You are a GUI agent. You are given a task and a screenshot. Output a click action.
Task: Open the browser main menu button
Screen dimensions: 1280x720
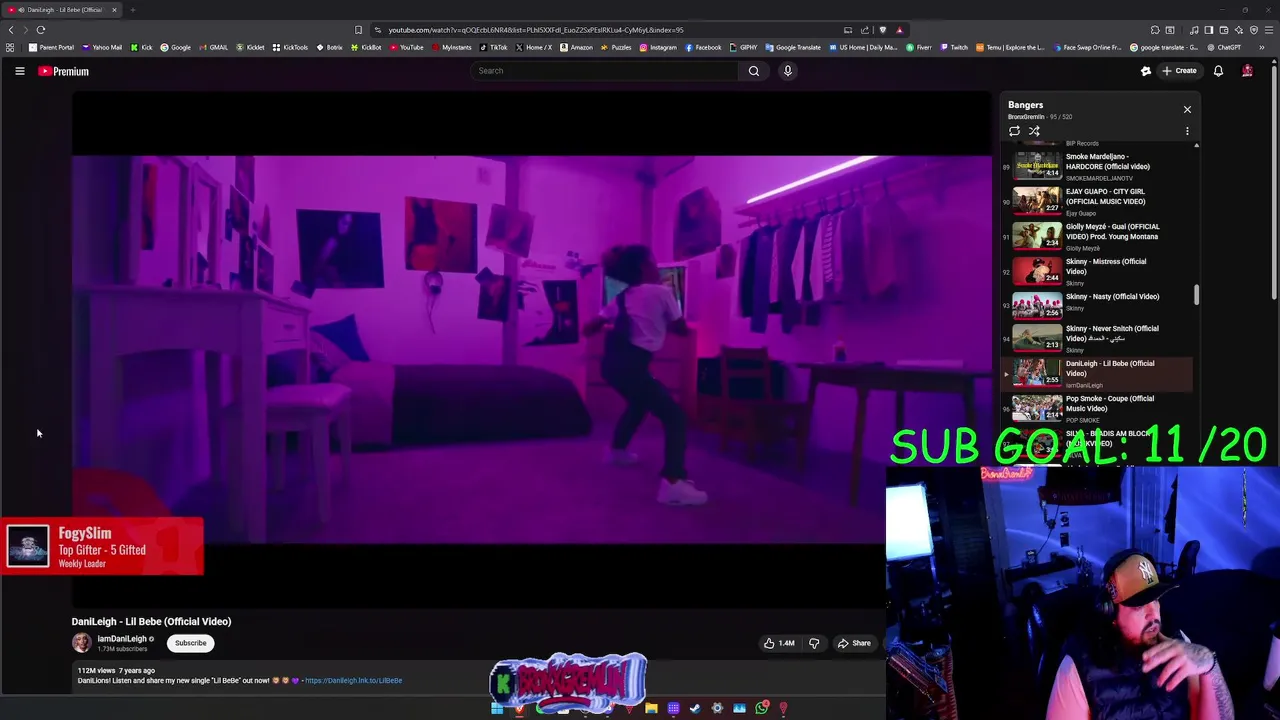pyautogui.click(x=1268, y=30)
